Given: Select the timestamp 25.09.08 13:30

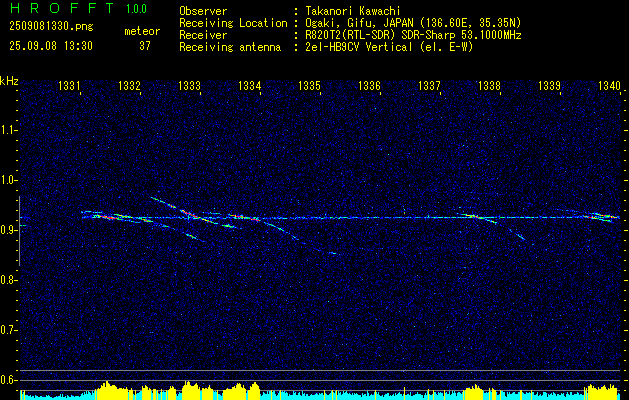Looking at the screenshot, I should pos(51,46).
